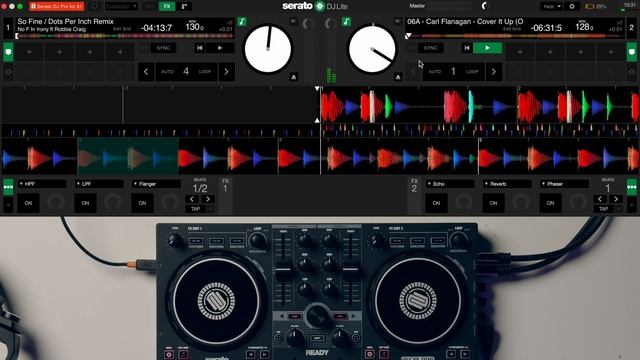Open the HPF effect dropdown

[42, 184]
